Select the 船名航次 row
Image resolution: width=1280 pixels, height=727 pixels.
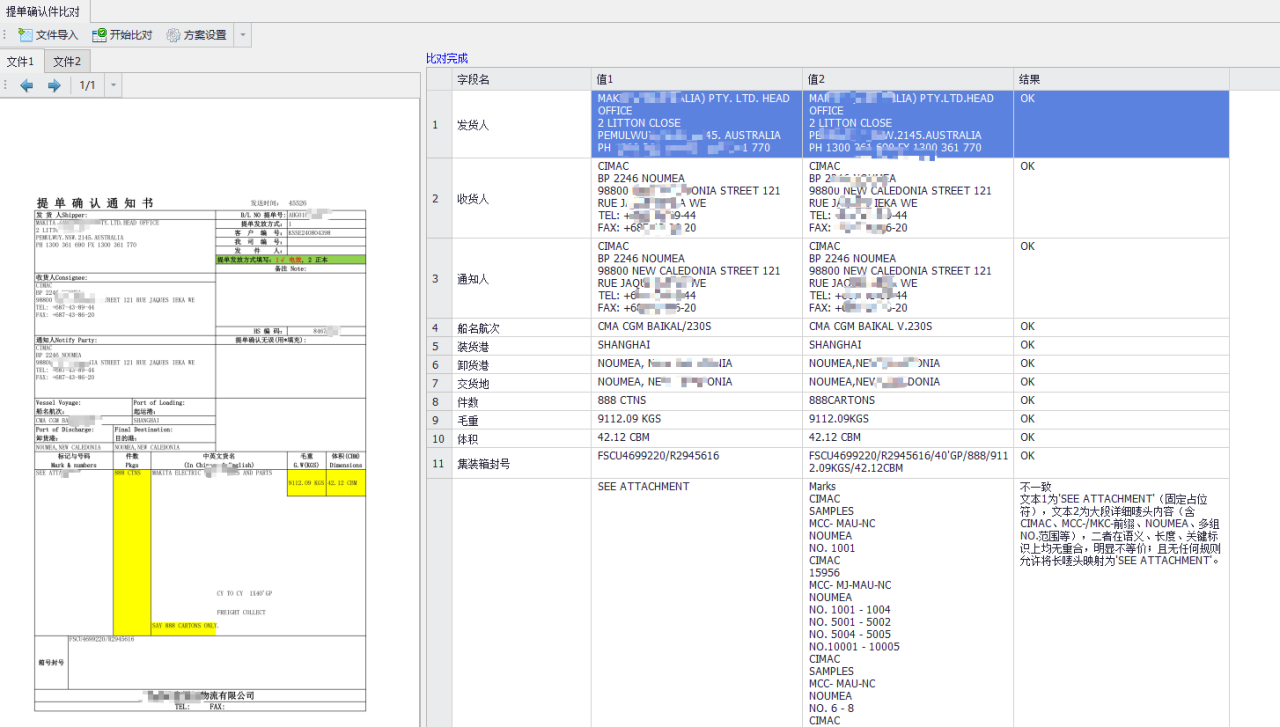[x=827, y=327]
